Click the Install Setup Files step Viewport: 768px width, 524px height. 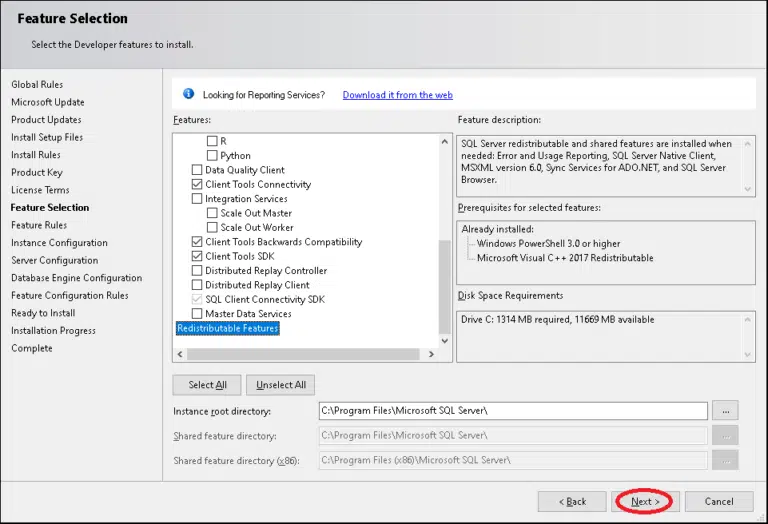pyautogui.click(x=47, y=137)
